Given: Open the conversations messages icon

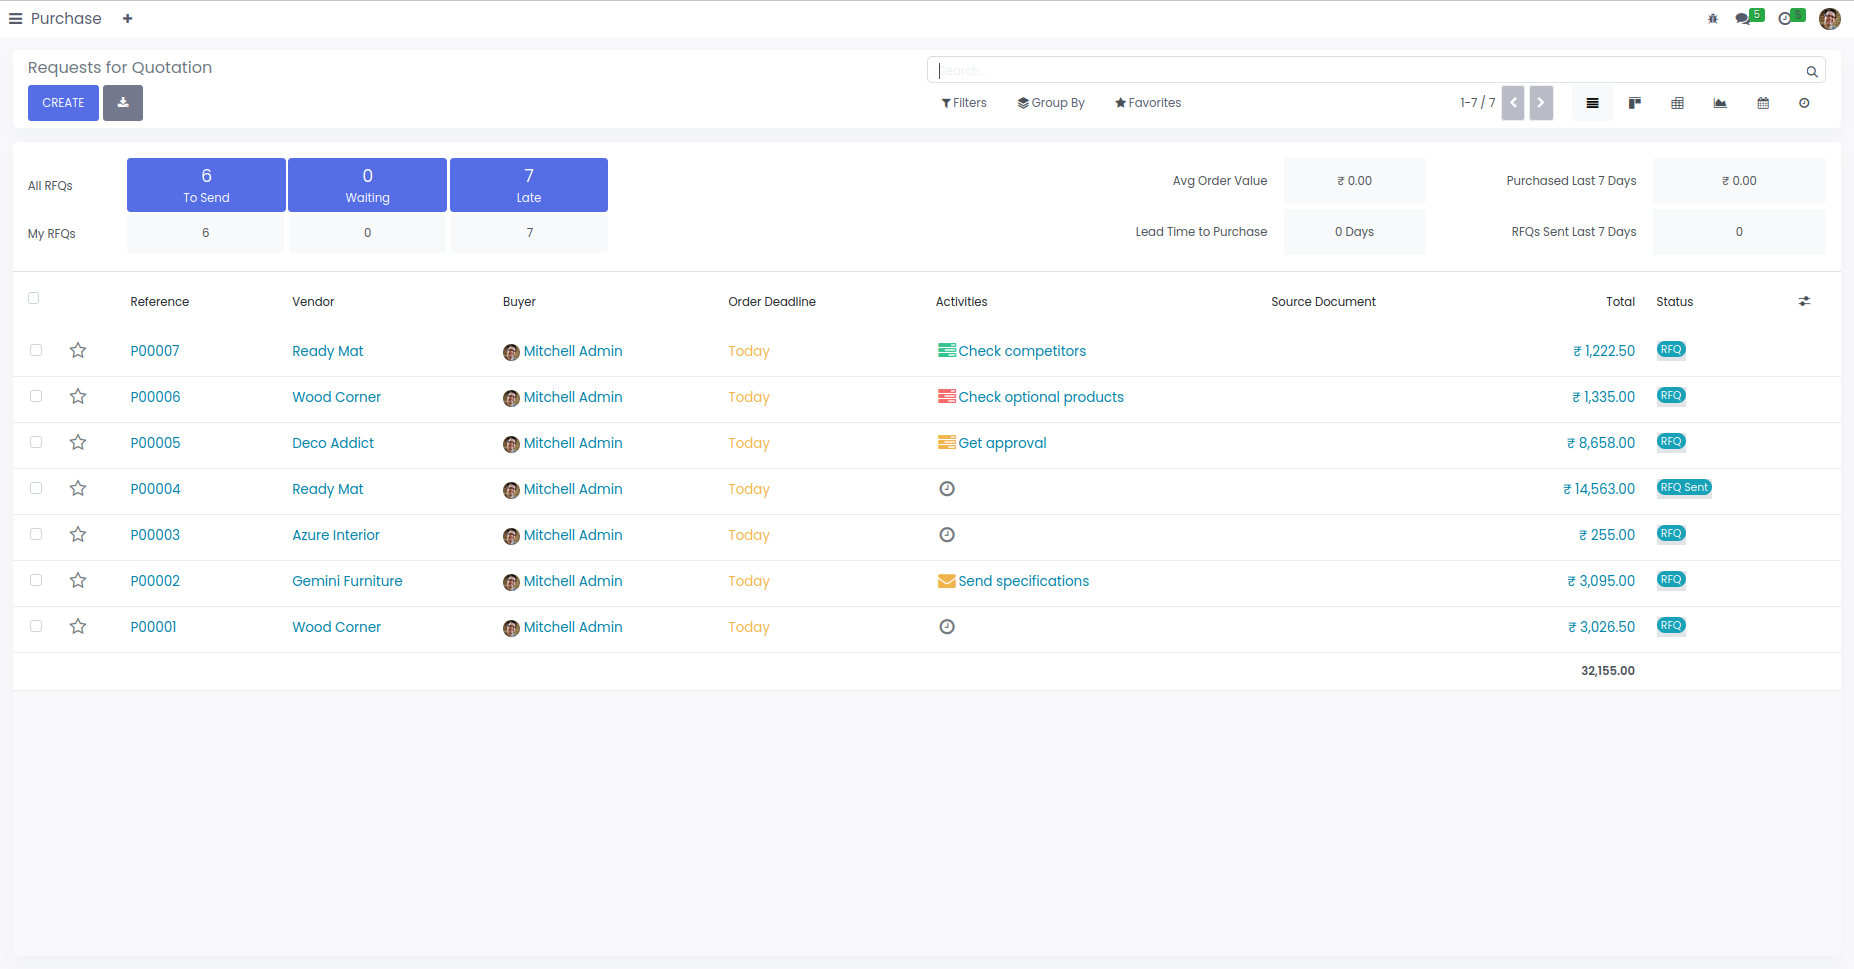Looking at the screenshot, I should pos(1745,19).
